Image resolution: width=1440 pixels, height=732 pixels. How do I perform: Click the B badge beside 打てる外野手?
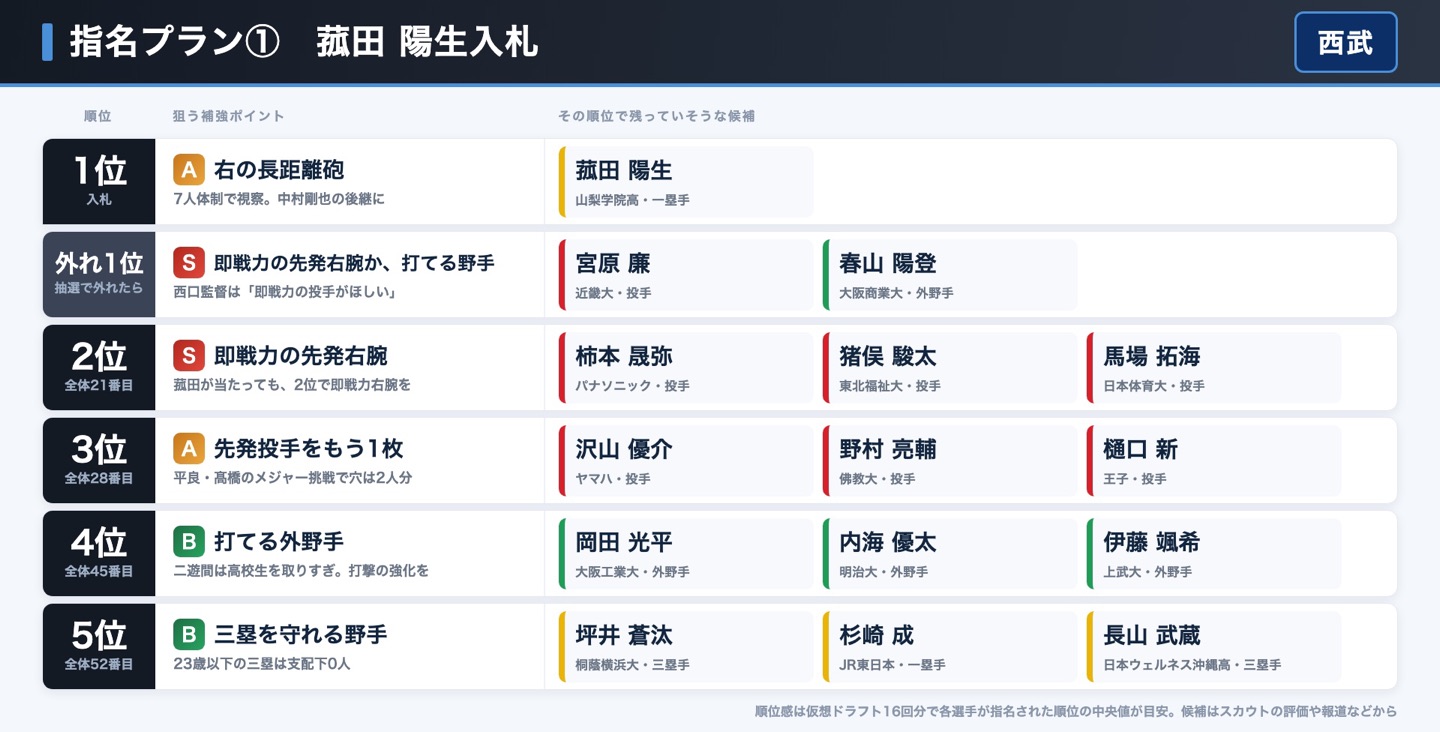coord(189,542)
